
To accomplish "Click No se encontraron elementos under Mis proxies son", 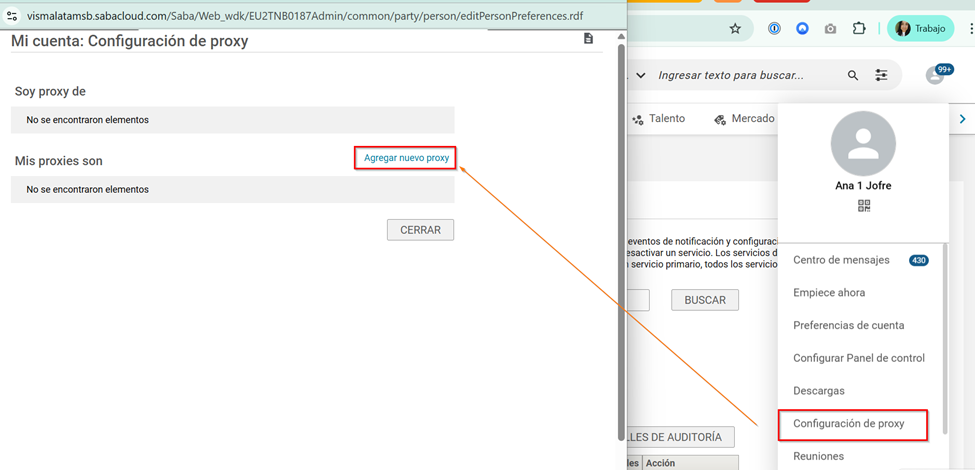I will [88, 190].
